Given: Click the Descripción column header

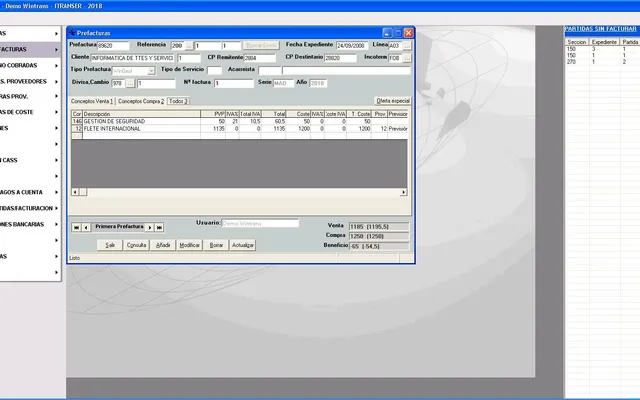Looking at the screenshot, I should (141, 114).
